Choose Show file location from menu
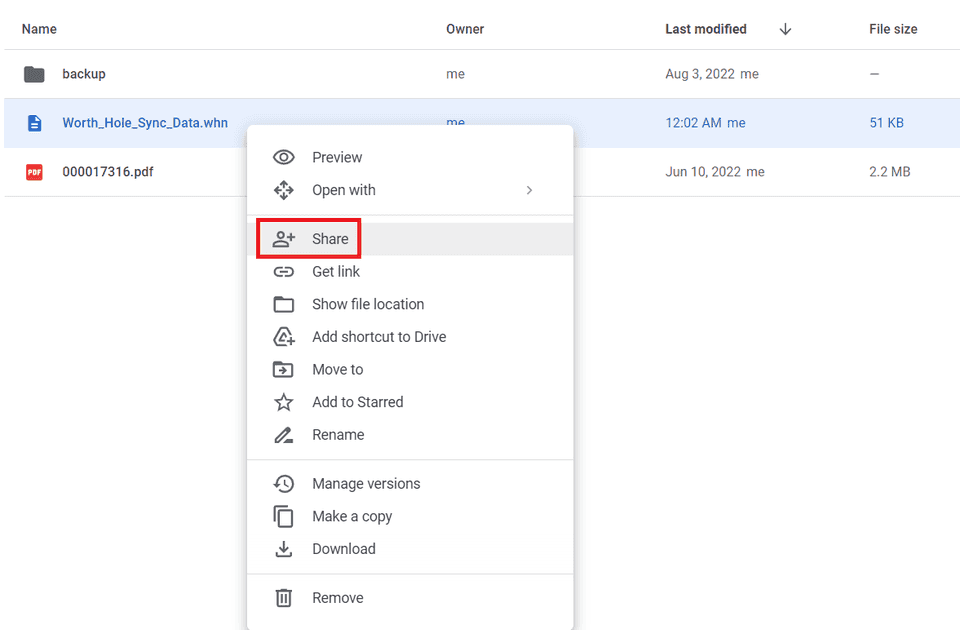Screen dimensions: 960x630 [x=367, y=304]
